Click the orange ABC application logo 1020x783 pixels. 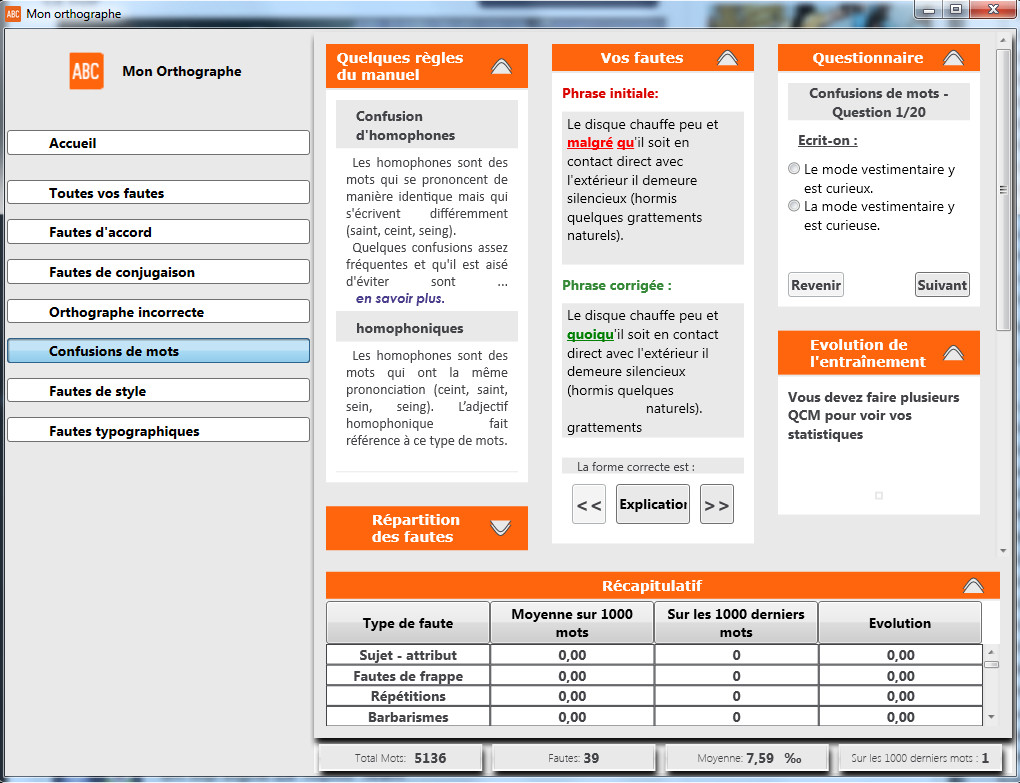[x=87, y=71]
